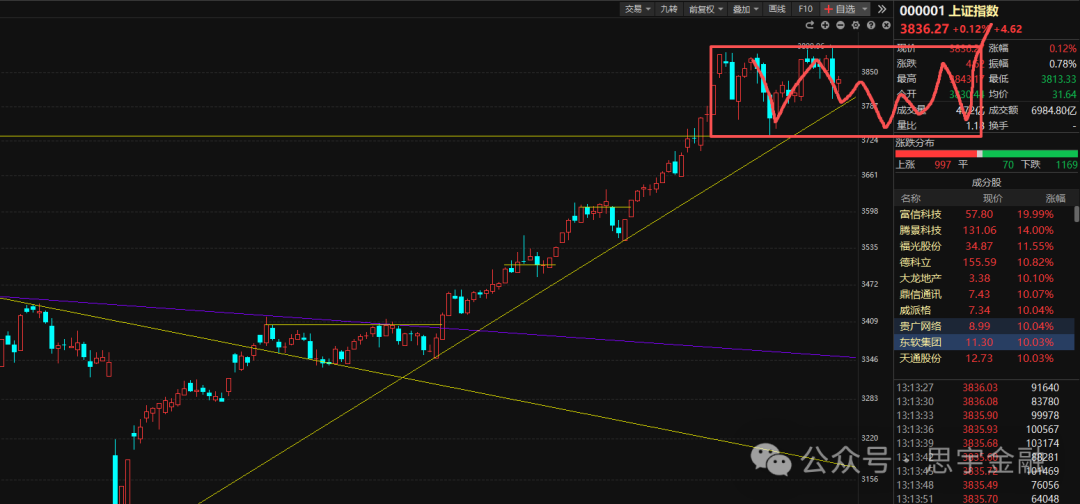Image resolution: width=1080 pixels, height=504 pixels.
Task: Select 贵广网络 stock row
Action: click(x=984, y=326)
